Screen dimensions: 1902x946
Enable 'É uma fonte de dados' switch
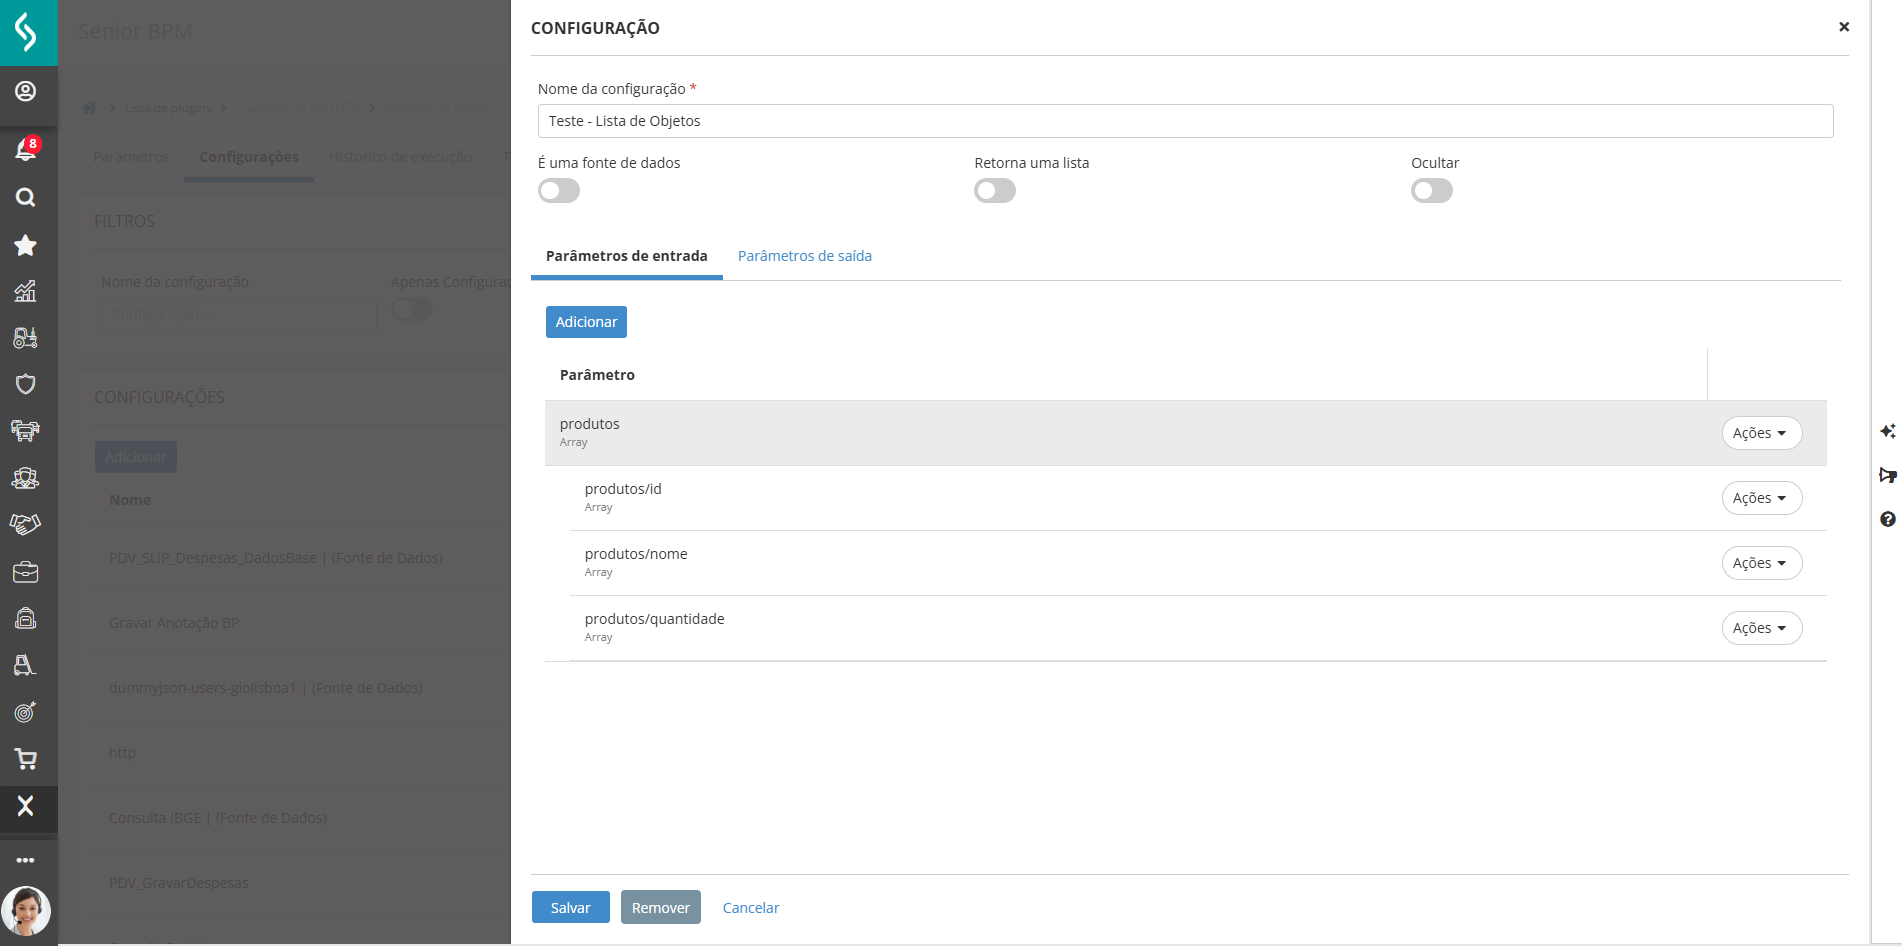click(x=559, y=191)
